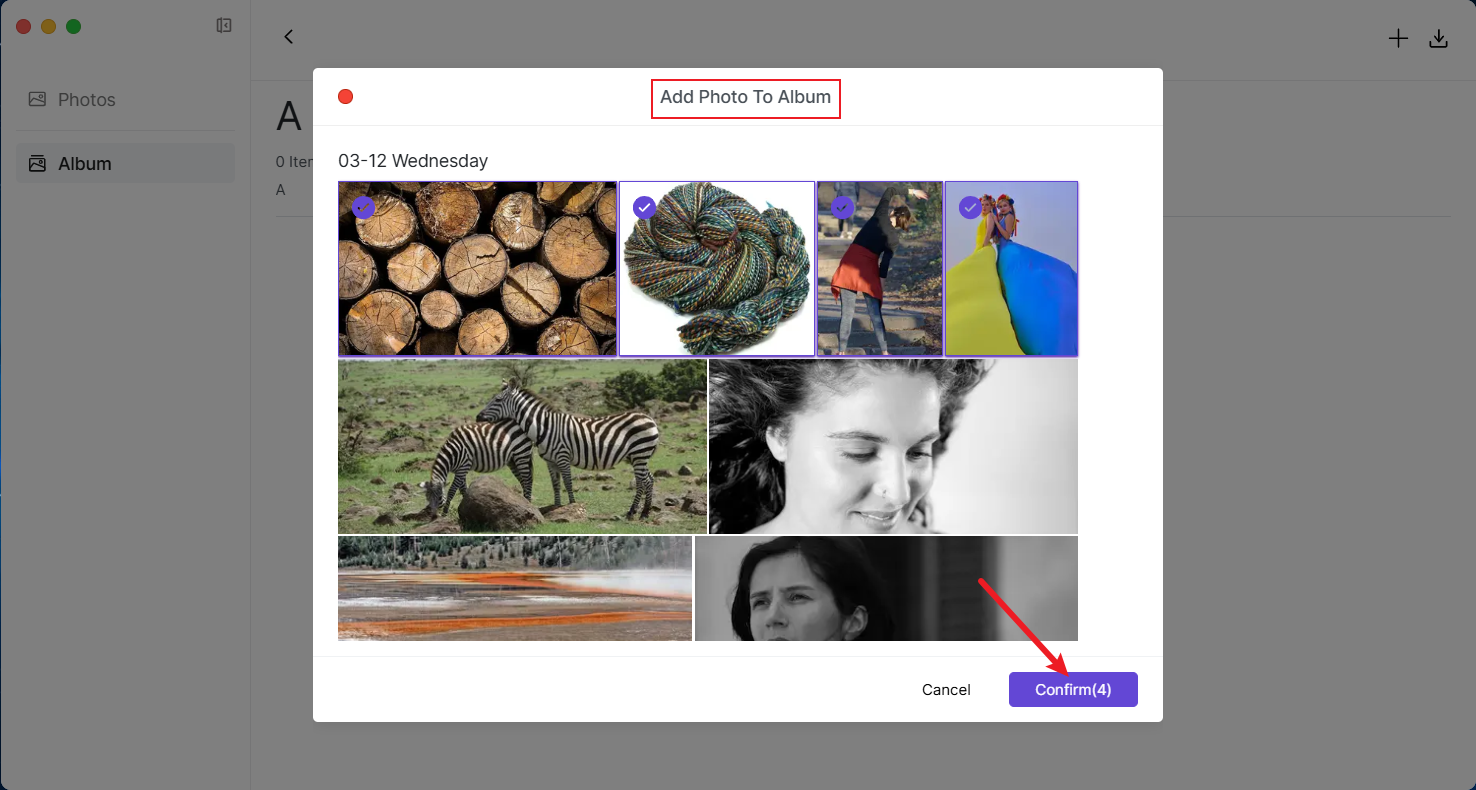Image resolution: width=1476 pixels, height=790 pixels.
Task: Open the Photos section in the sidebar
Action: pos(86,100)
